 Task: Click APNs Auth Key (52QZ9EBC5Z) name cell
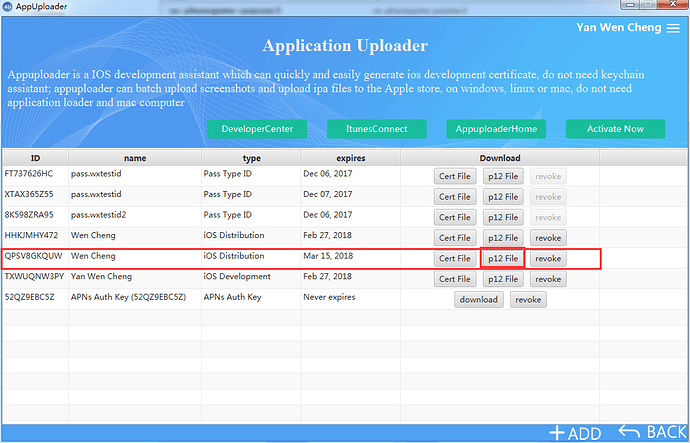click(135, 297)
